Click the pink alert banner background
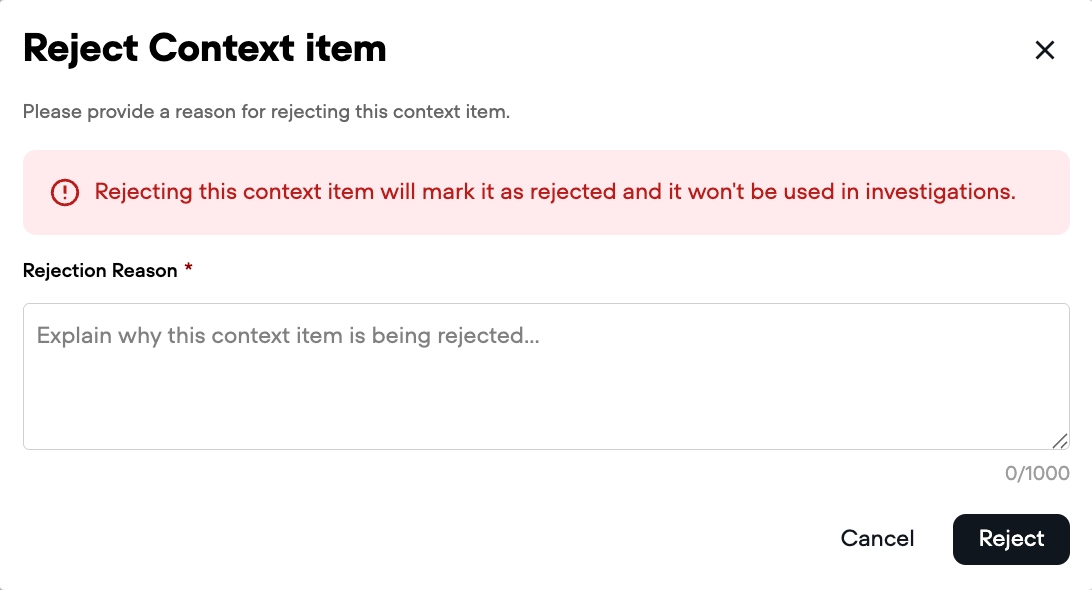1092x590 pixels. pyautogui.click(x=546, y=222)
